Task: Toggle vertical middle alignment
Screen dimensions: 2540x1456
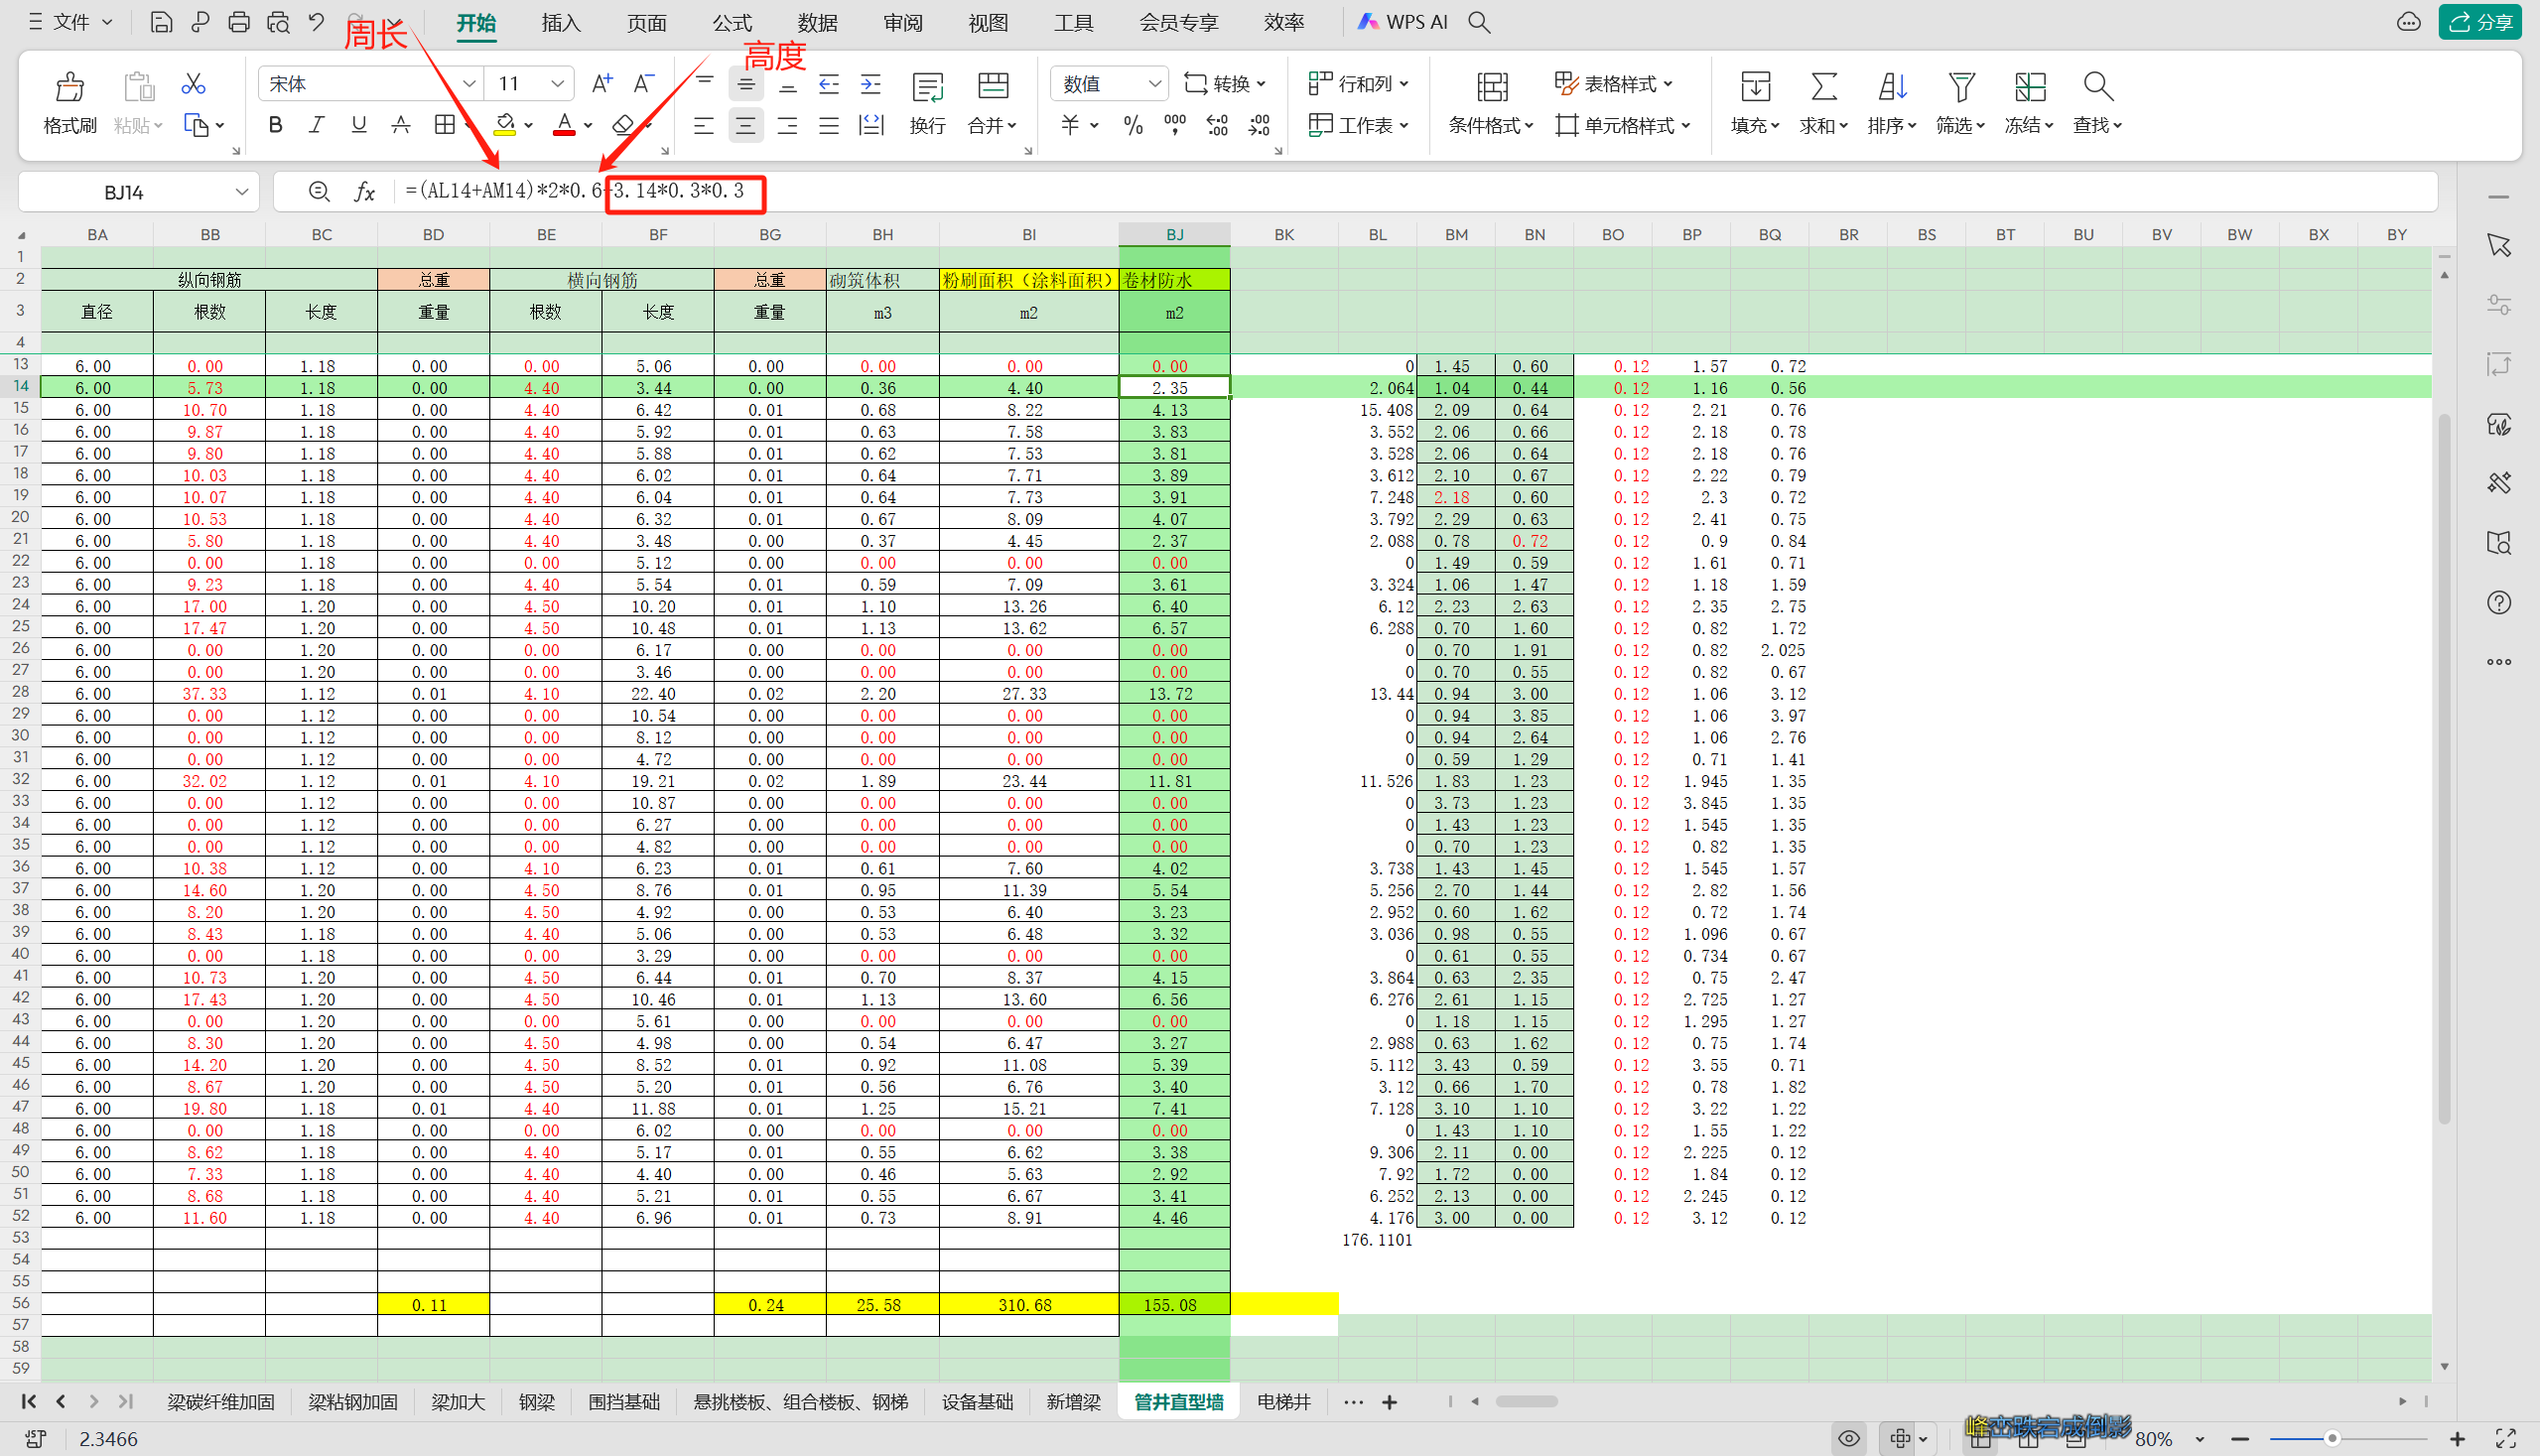Action: click(x=746, y=84)
